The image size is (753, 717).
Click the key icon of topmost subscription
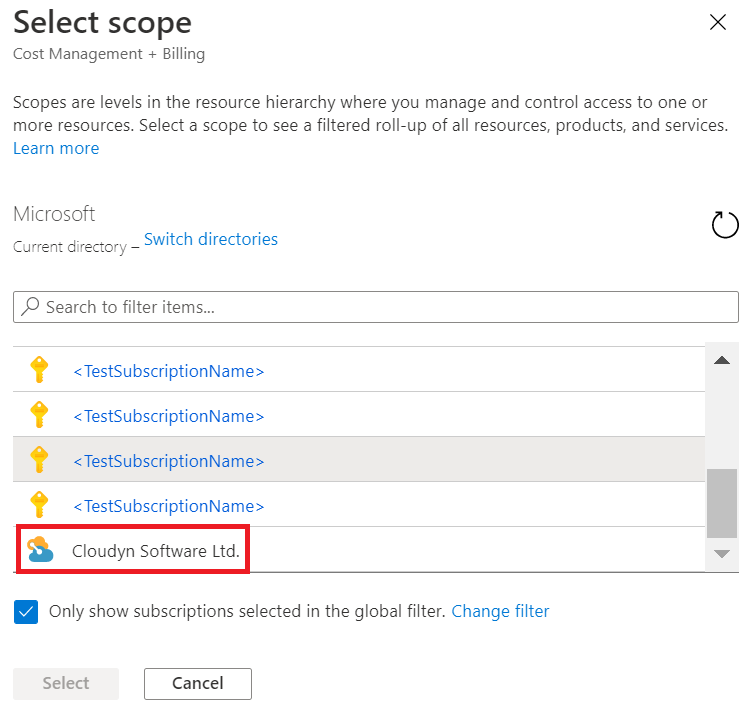pos(39,371)
